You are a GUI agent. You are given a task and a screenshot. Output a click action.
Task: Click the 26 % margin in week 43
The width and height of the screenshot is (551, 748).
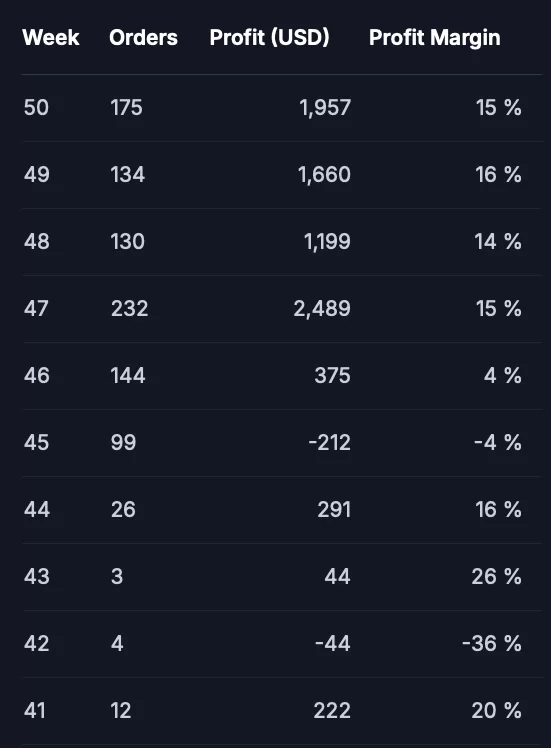pos(496,577)
